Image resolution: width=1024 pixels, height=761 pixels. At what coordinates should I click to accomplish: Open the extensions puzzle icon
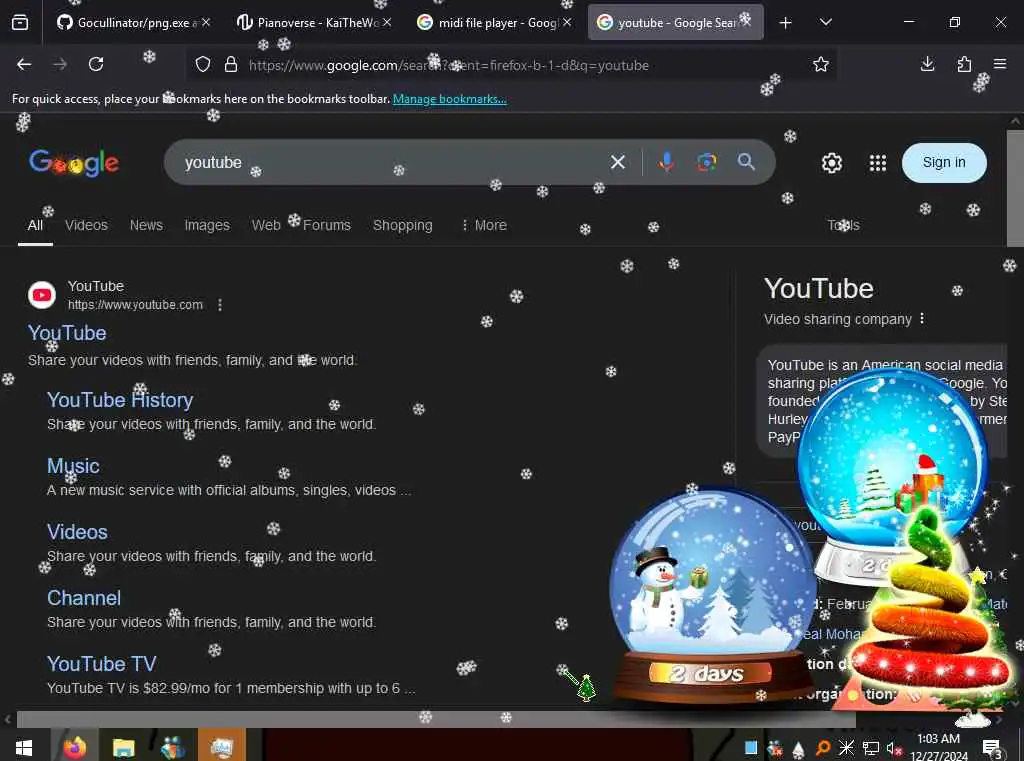tap(964, 64)
